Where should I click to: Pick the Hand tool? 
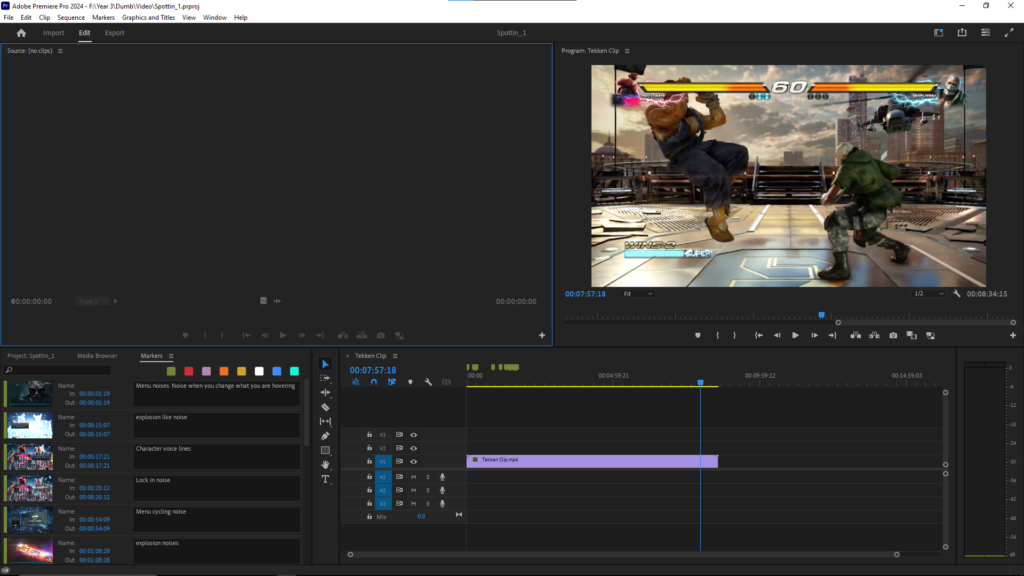[x=325, y=465]
